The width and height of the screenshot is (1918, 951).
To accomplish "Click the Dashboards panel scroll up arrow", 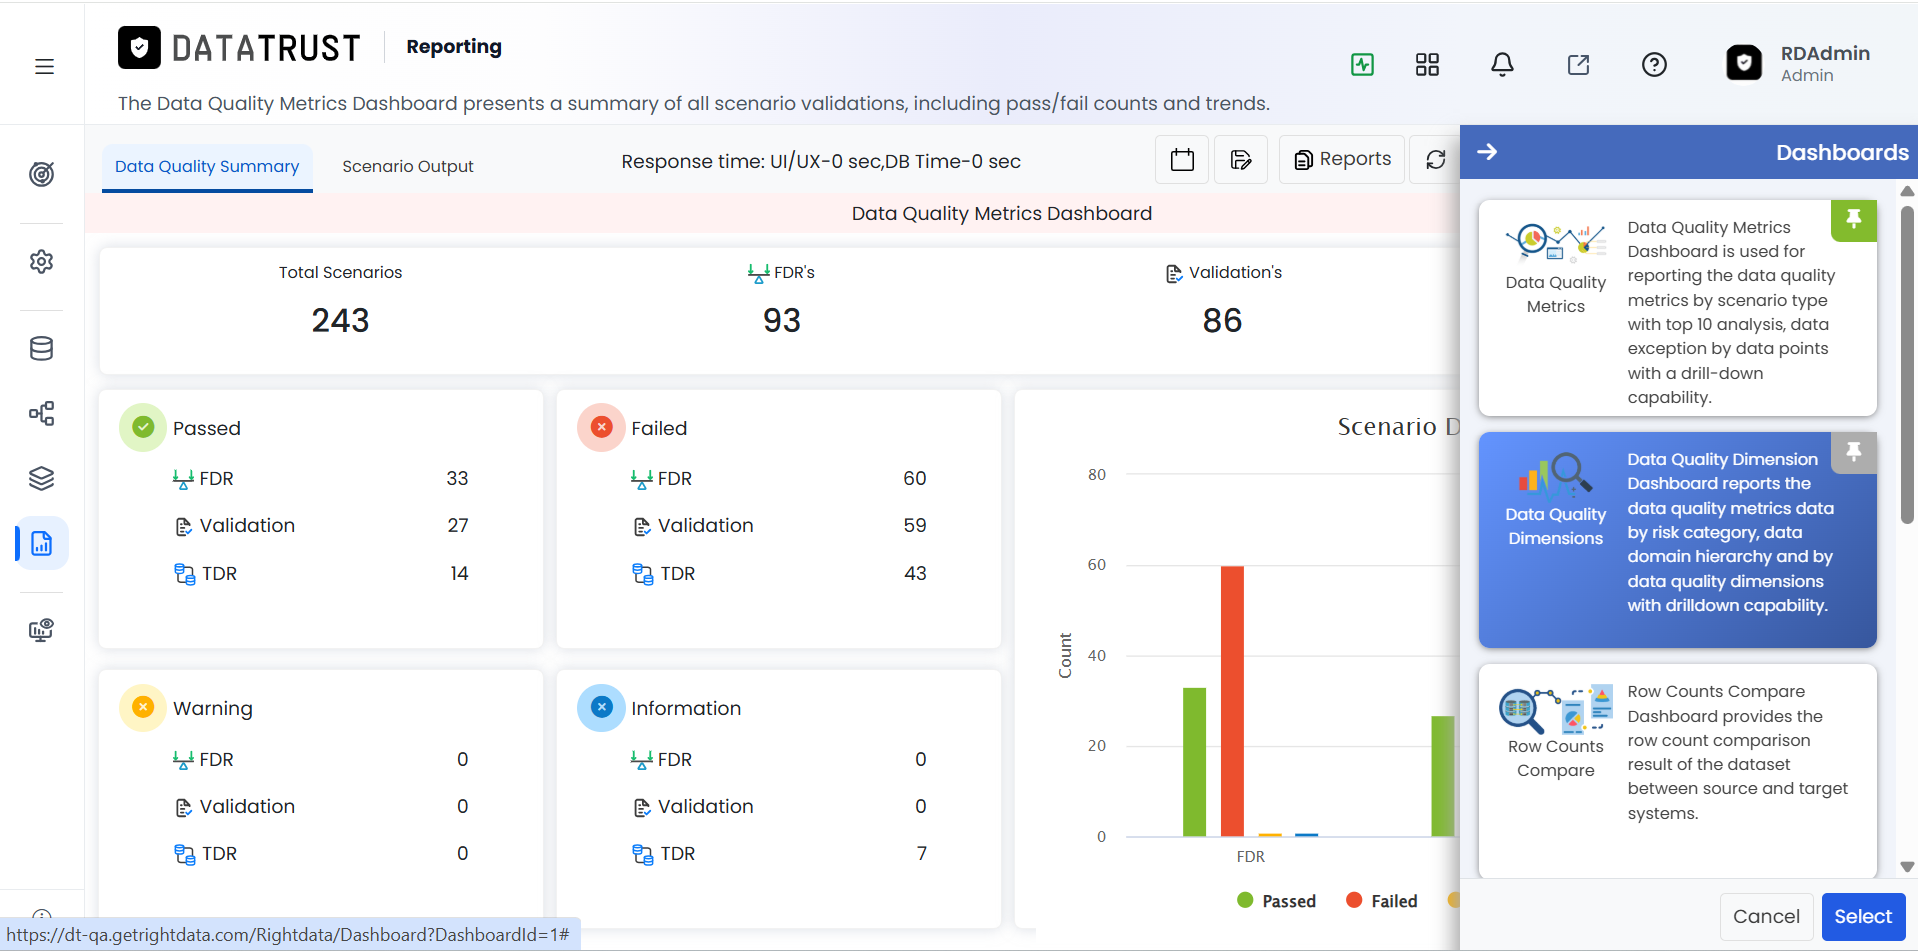I will pos(1907,190).
